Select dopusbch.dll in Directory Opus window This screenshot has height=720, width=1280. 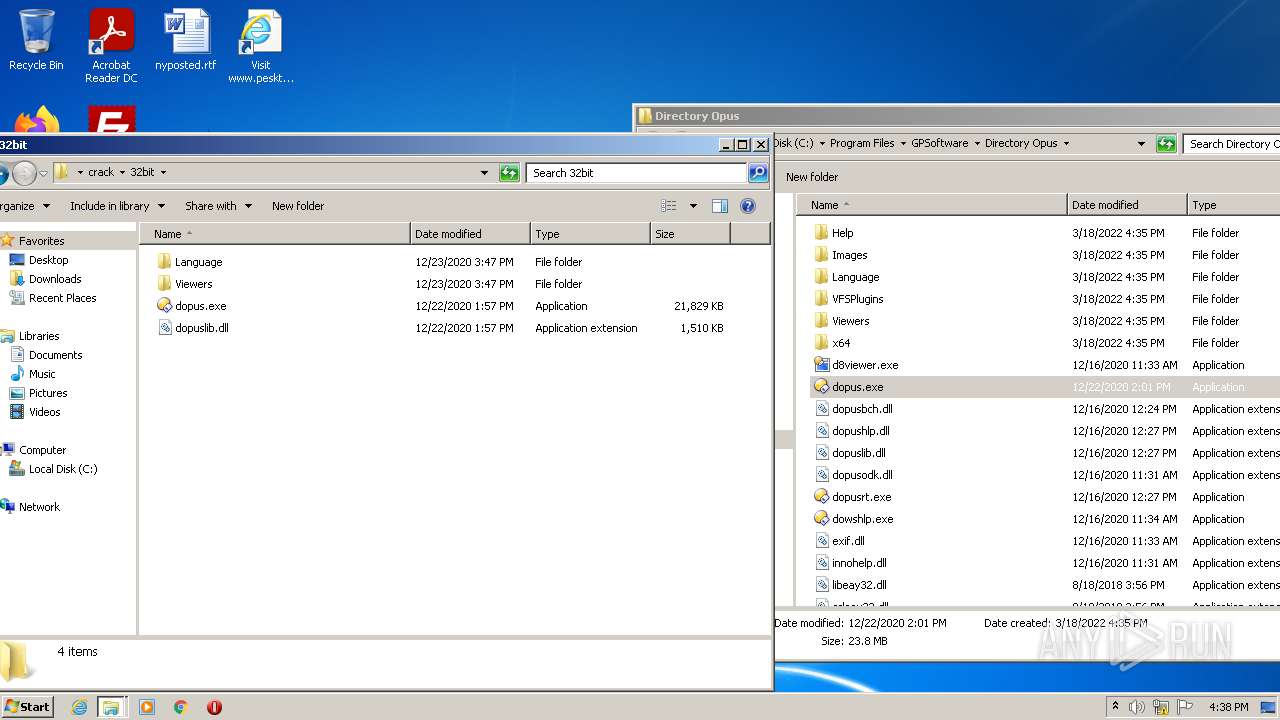coord(862,409)
